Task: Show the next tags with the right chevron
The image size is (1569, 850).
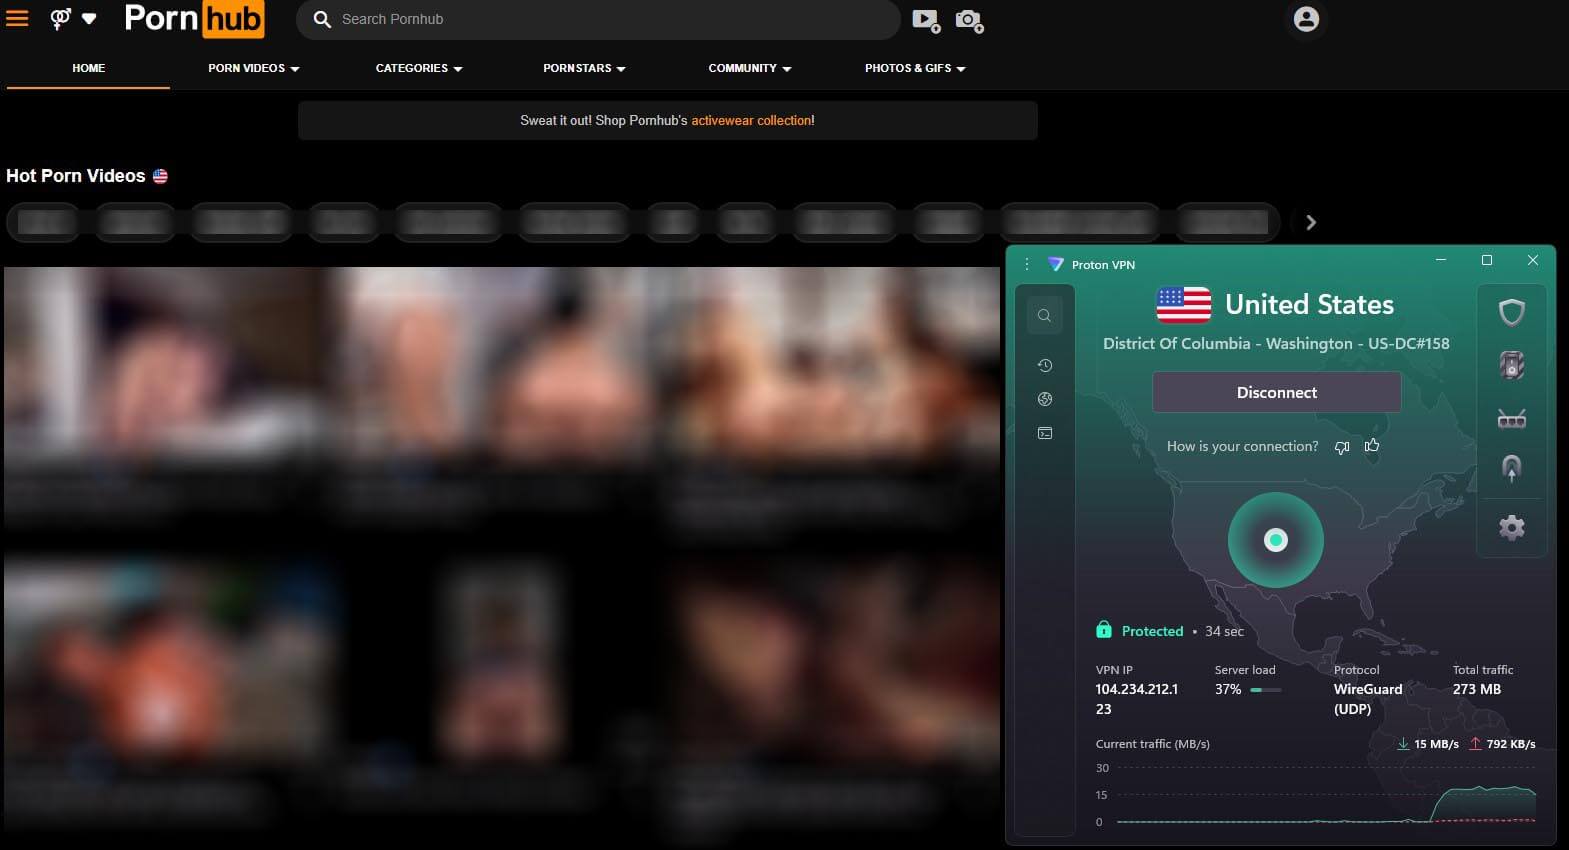Action: pyautogui.click(x=1311, y=222)
